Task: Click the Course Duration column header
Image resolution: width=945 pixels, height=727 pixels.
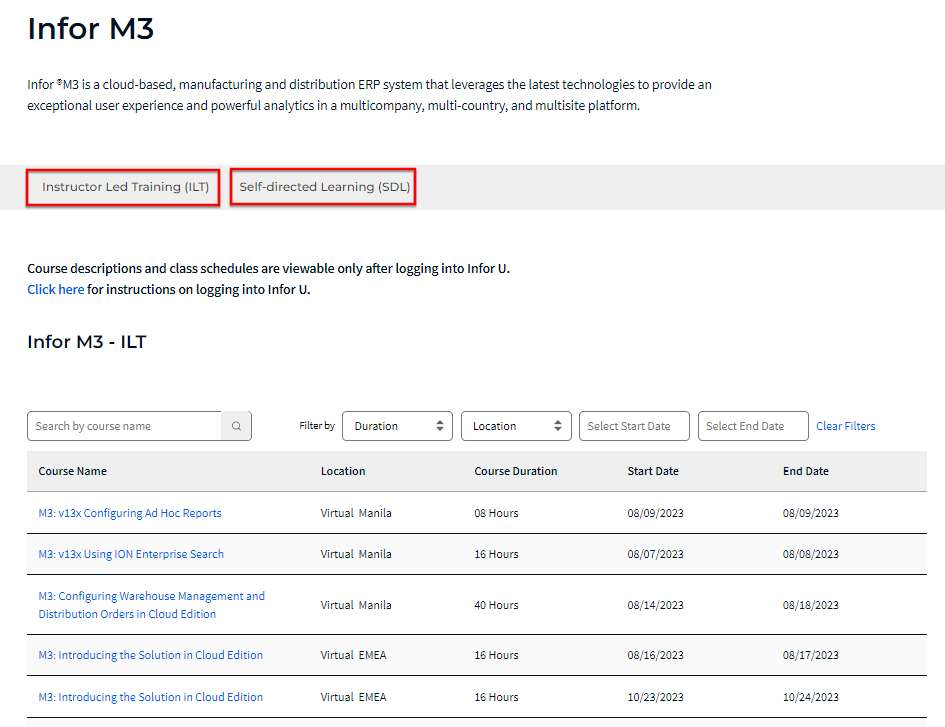Action: [x=516, y=471]
